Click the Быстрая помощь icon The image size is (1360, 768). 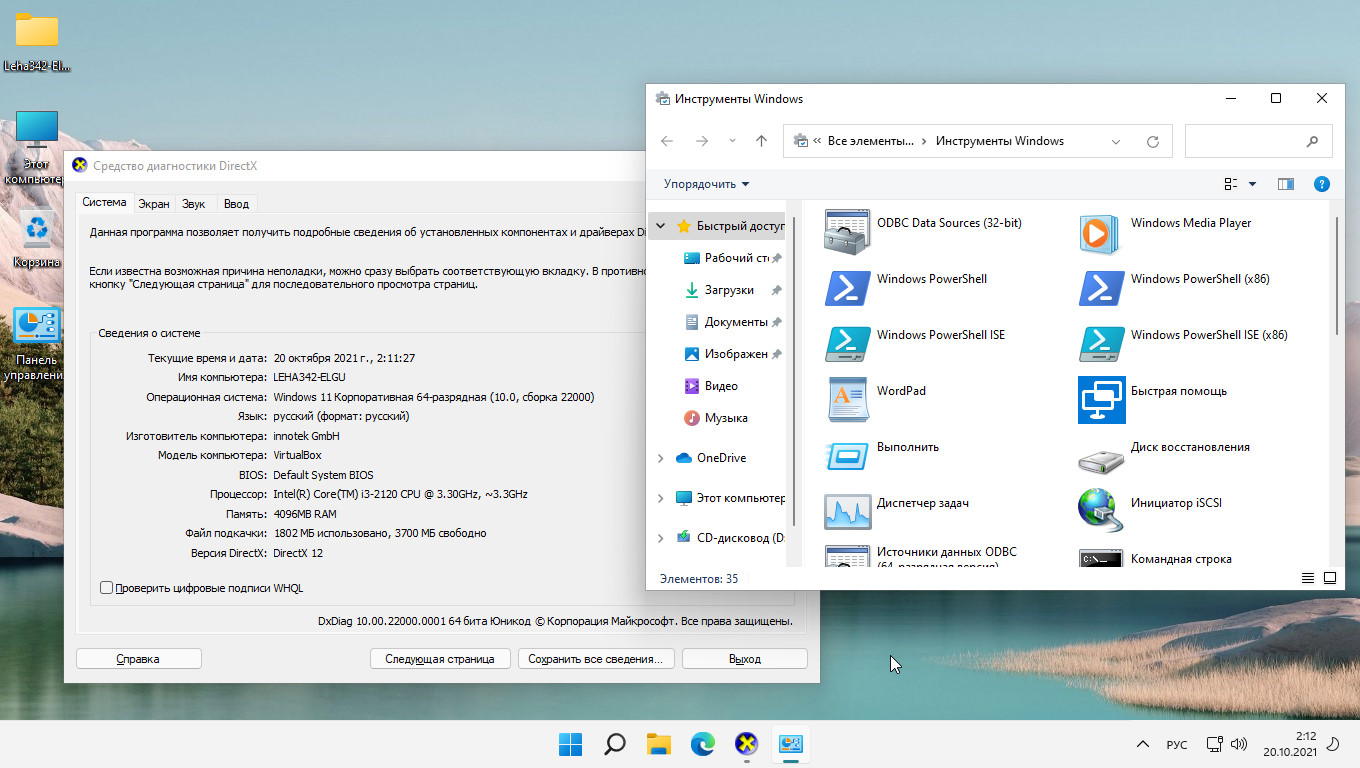click(1101, 399)
